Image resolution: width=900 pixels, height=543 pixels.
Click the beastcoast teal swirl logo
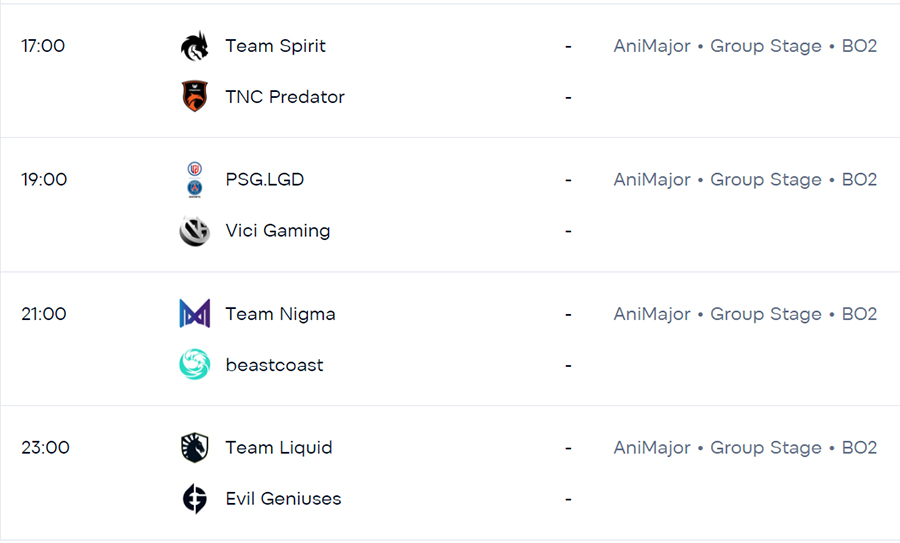tap(195, 364)
